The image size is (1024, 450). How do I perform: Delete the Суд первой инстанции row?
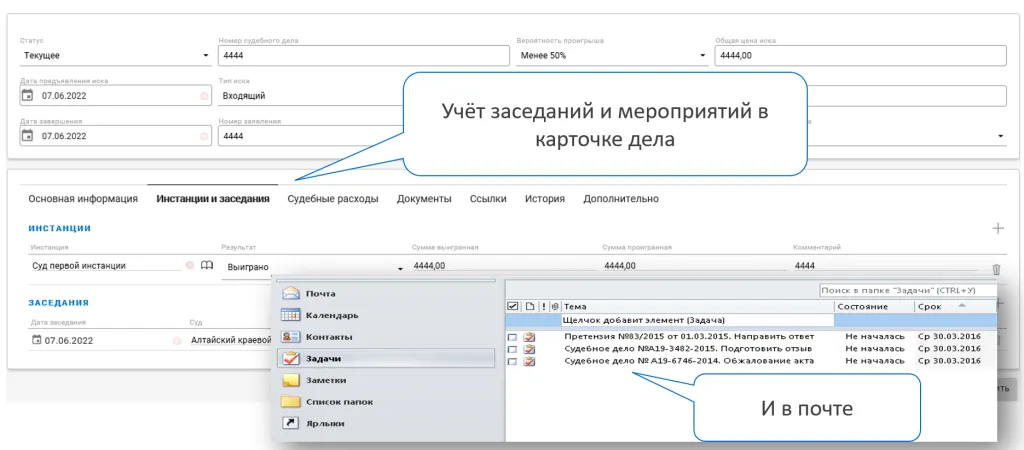pos(996,269)
